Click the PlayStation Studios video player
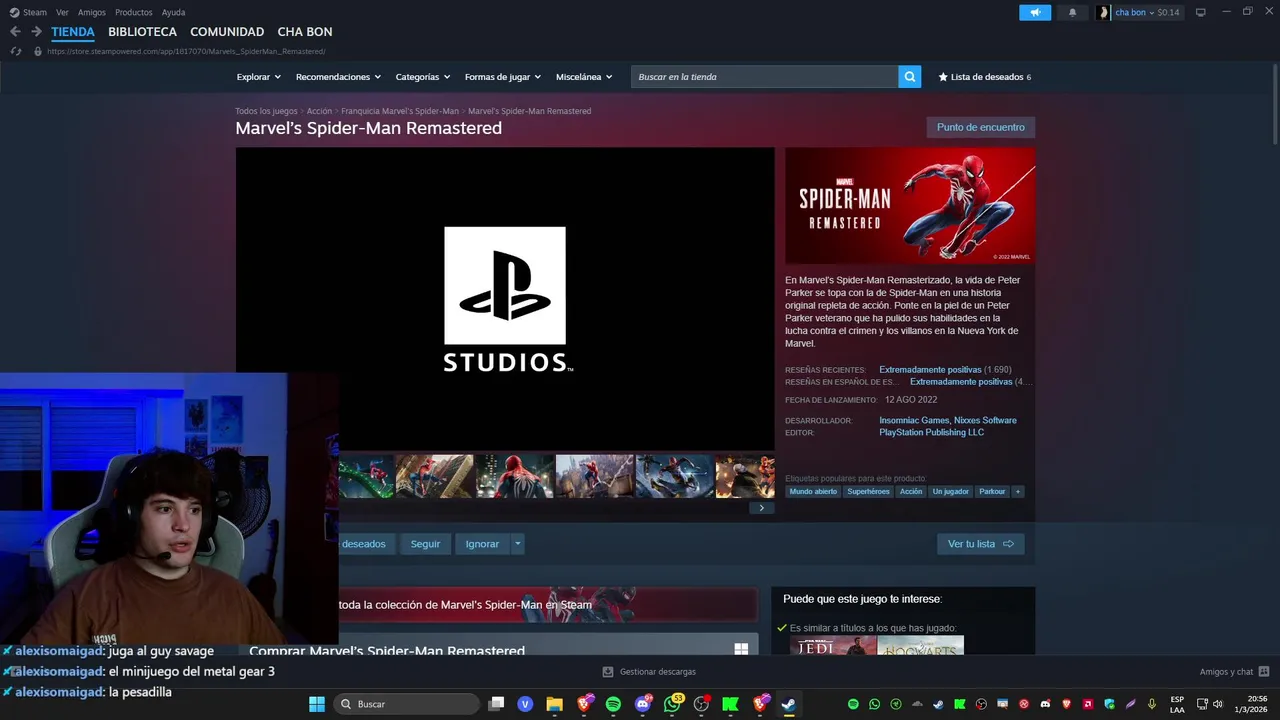This screenshot has width=1280, height=720. 505,299
